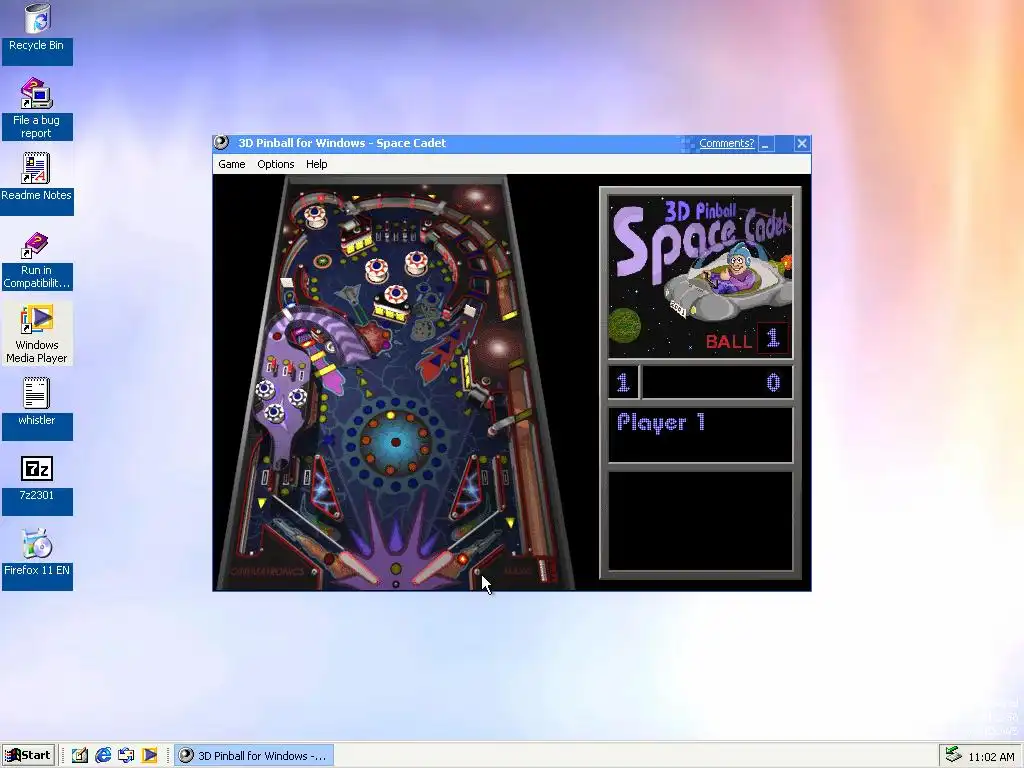This screenshot has height=768, width=1024.
Task: Open the File a bug report shortcut
Action: click(37, 108)
